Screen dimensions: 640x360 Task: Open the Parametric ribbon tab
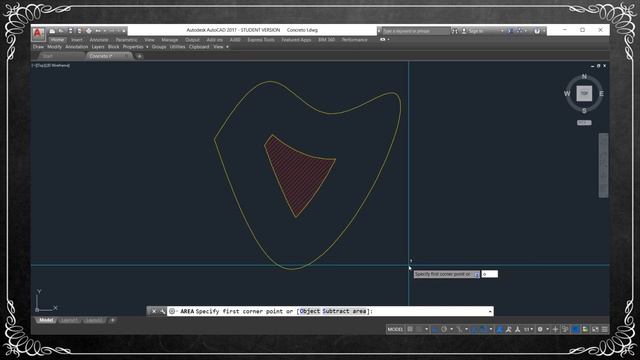point(127,40)
